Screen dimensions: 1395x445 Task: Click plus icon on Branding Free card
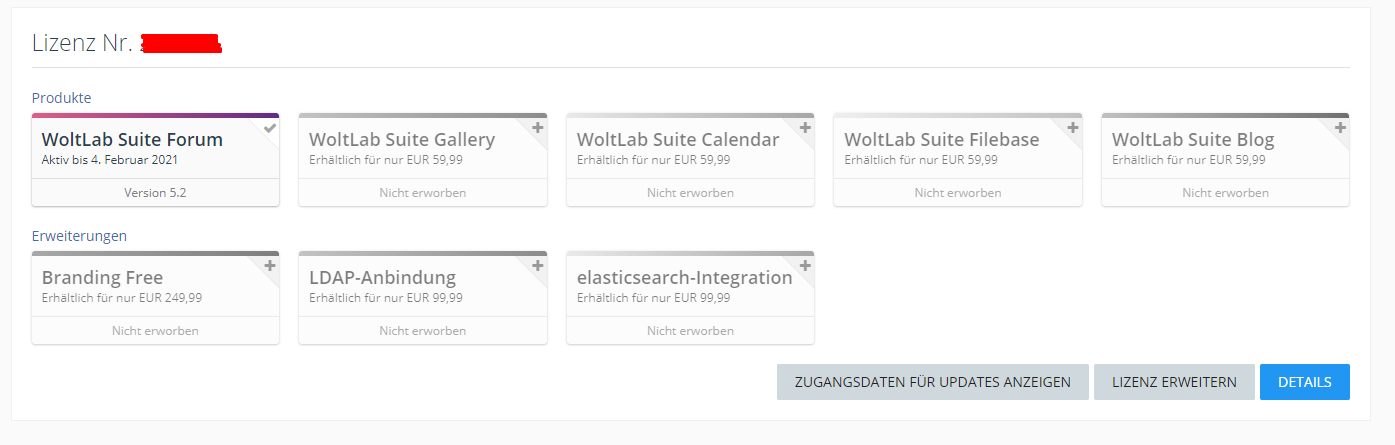270,266
